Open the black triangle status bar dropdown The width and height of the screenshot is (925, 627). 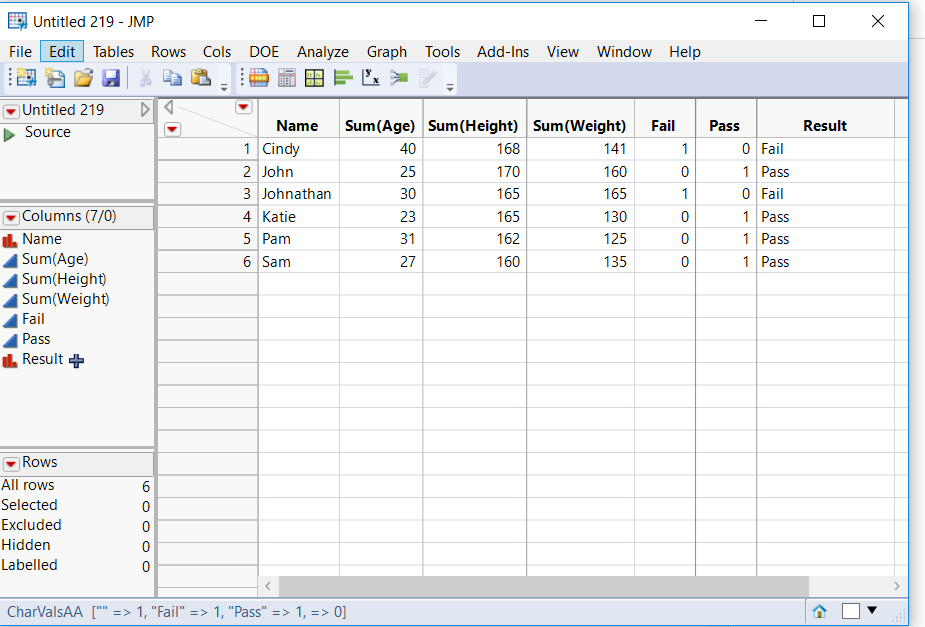coord(872,610)
